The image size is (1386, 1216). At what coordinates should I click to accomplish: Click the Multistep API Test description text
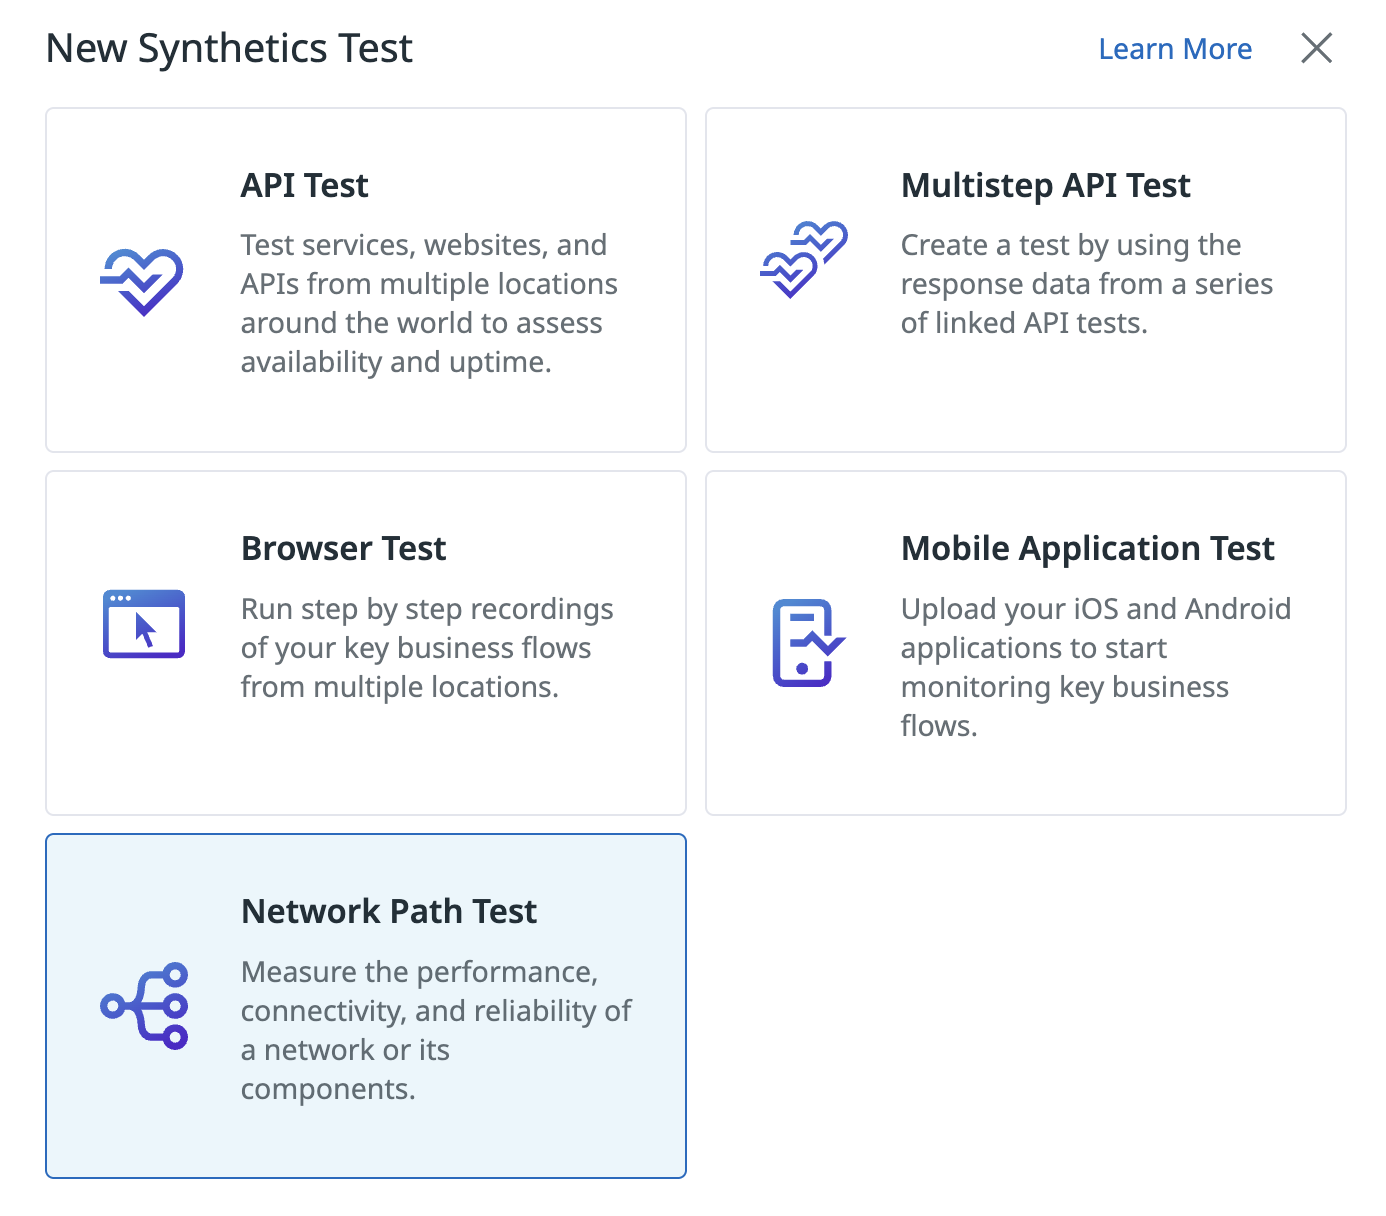coord(1086,284)
